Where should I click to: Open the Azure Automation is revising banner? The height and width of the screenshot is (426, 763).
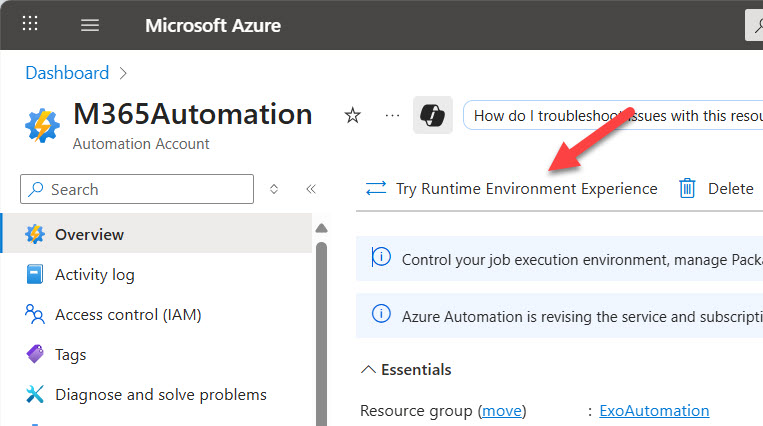(x=560, y=315)
